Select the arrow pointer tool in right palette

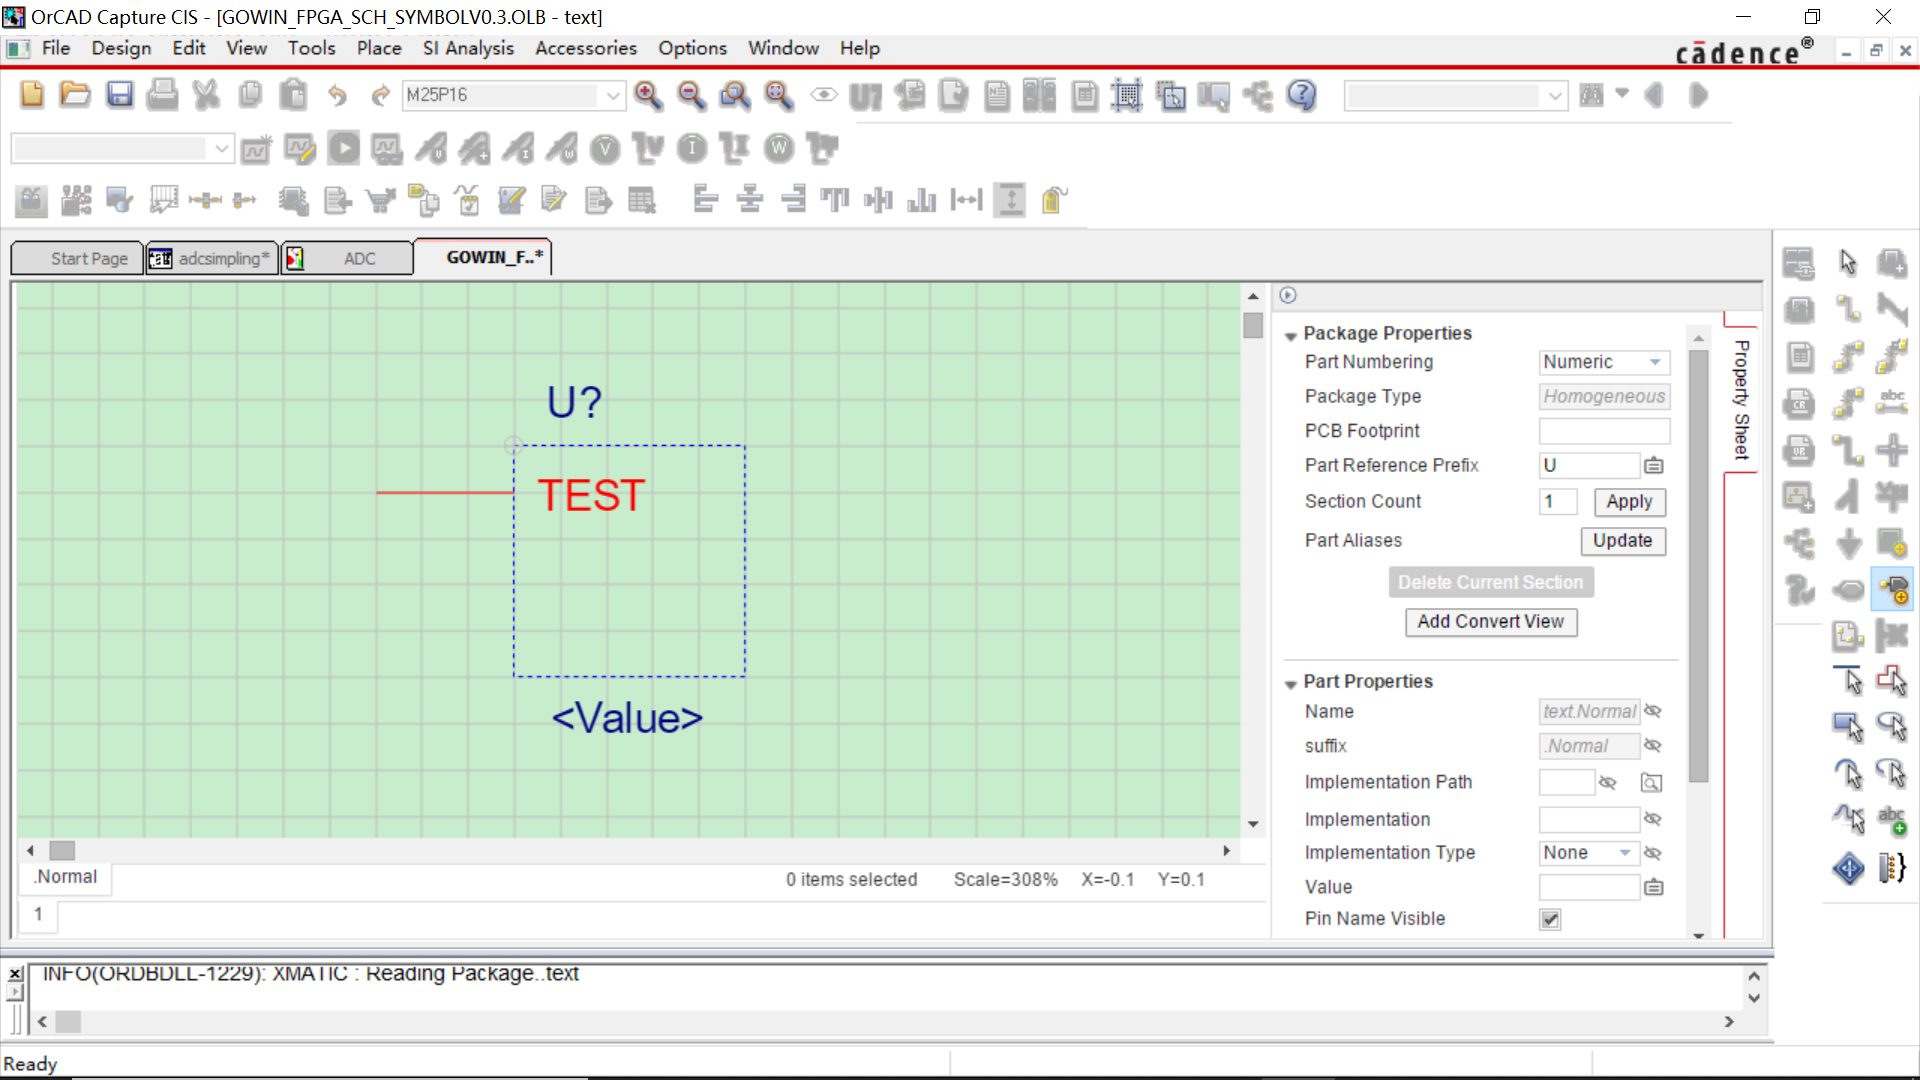click(1847, 263)
